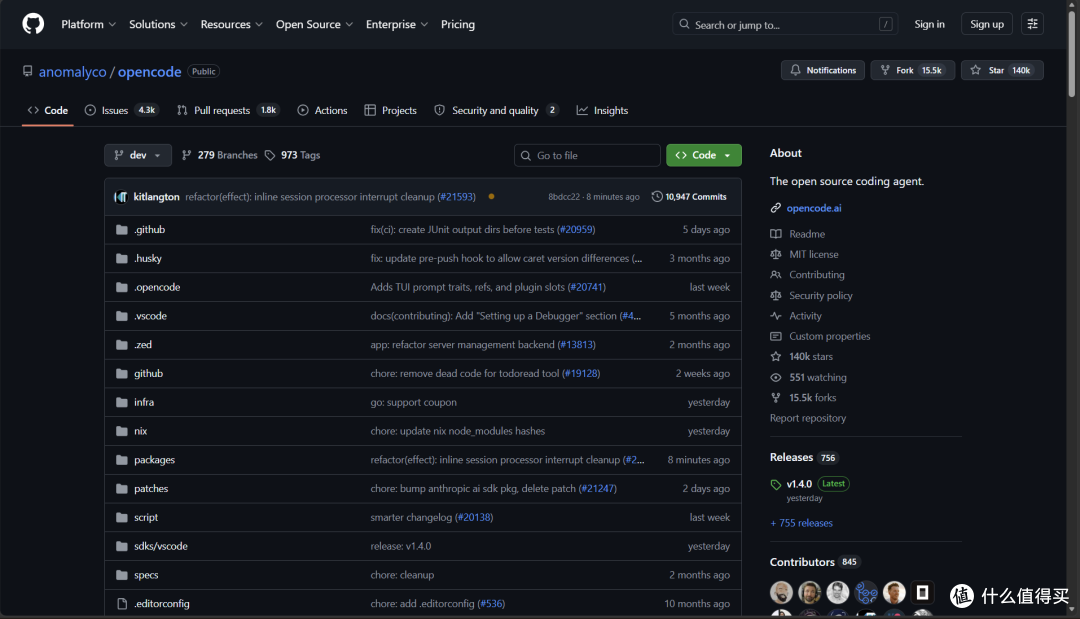
Task: Expand the Solutions menu
Action: 158,24
